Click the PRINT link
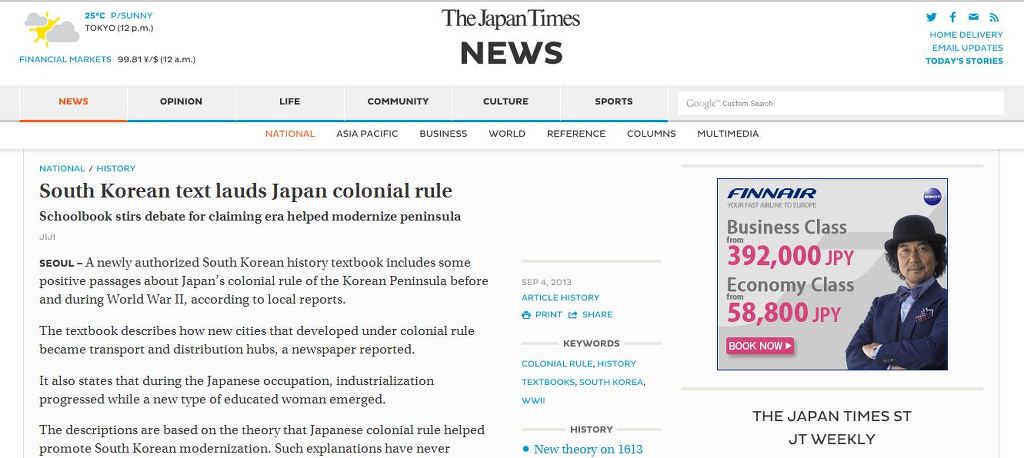The width and height of the screenshot is (1024, 458). [x=549, y=315]
